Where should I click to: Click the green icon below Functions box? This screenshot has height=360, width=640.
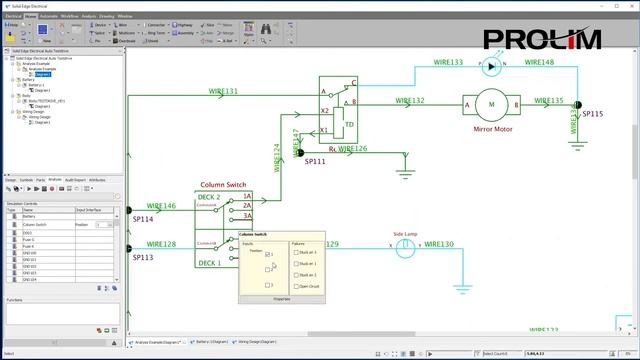click(x=107, y=331)
